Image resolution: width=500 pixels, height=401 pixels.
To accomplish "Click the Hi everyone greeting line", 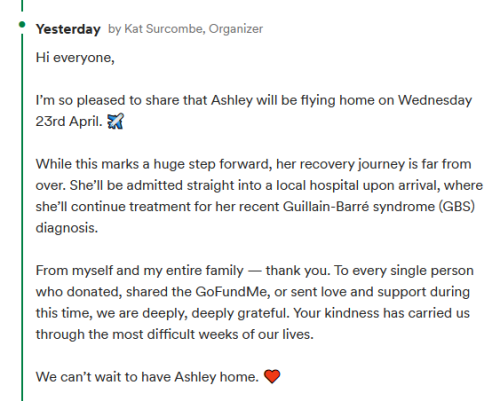I will 75,58.
